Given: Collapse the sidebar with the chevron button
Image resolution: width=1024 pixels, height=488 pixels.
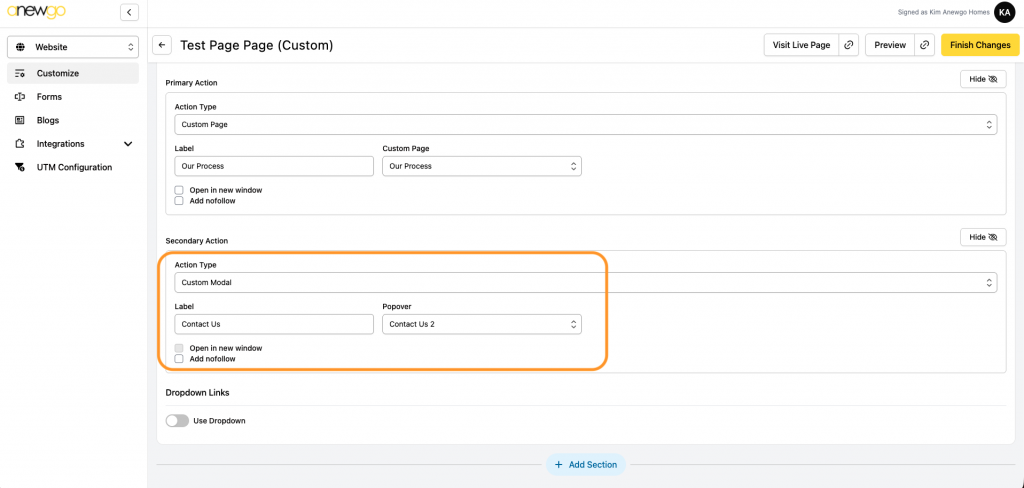Looking at the screenshot, I should click(129, 12).
